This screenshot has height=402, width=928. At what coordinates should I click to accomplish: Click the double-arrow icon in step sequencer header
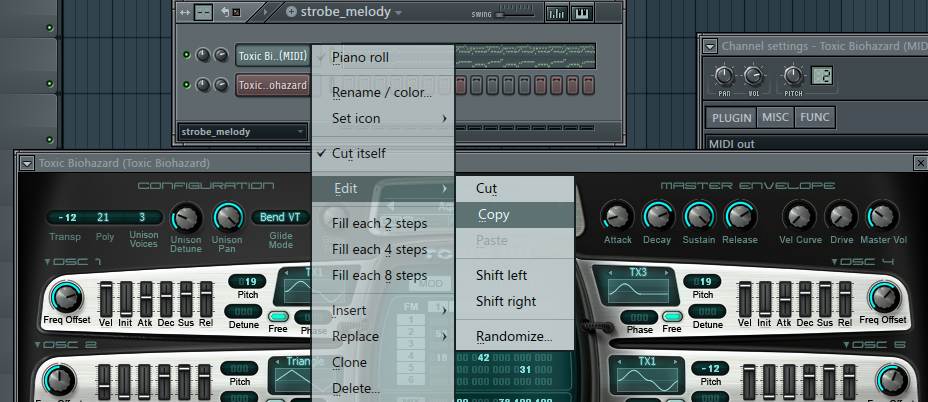tap(185, 12)
